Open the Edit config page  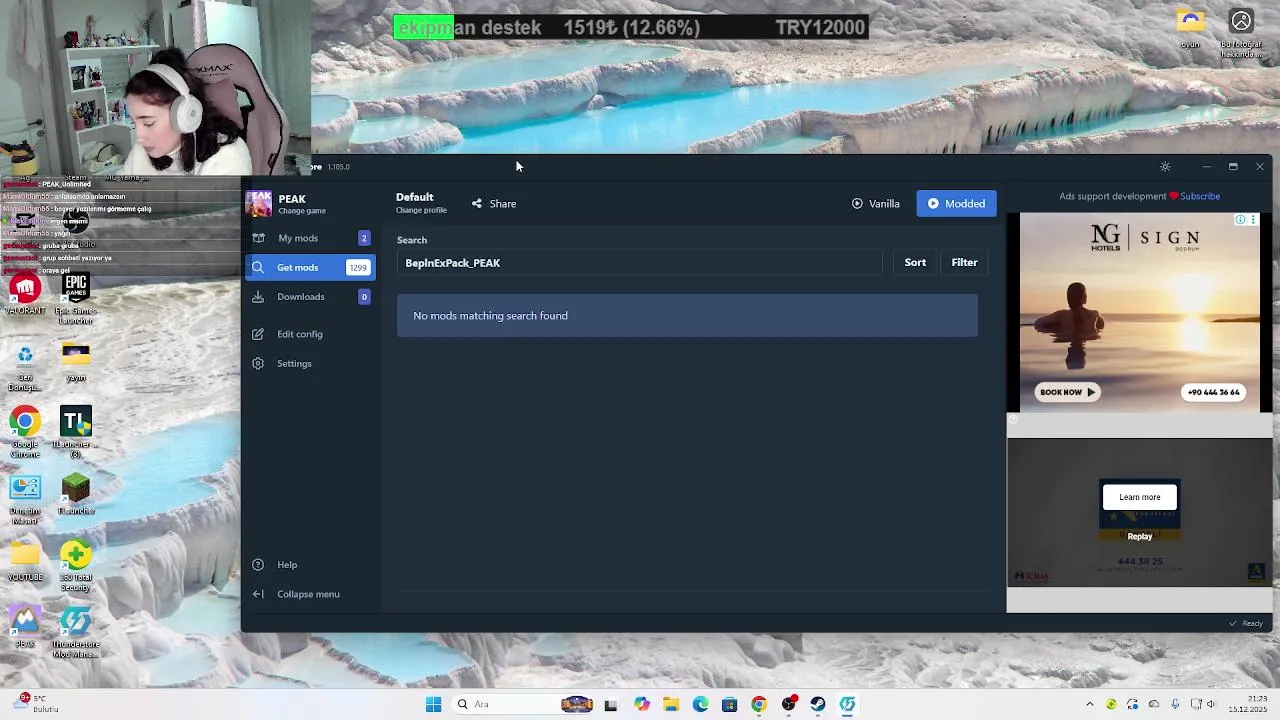(x=310, y=334)
